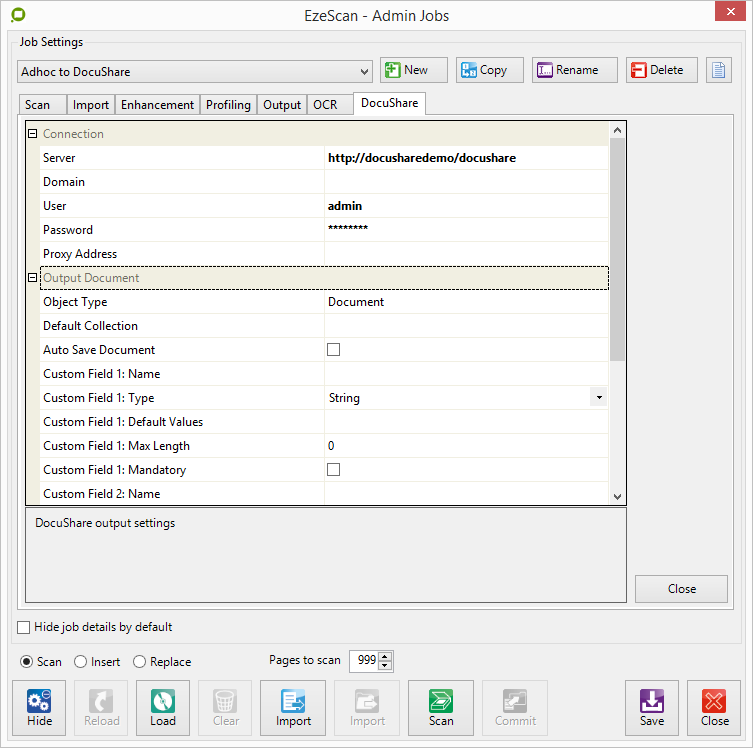Save the job settings
This screenshot has width=753, height=748.
point(652,708)
